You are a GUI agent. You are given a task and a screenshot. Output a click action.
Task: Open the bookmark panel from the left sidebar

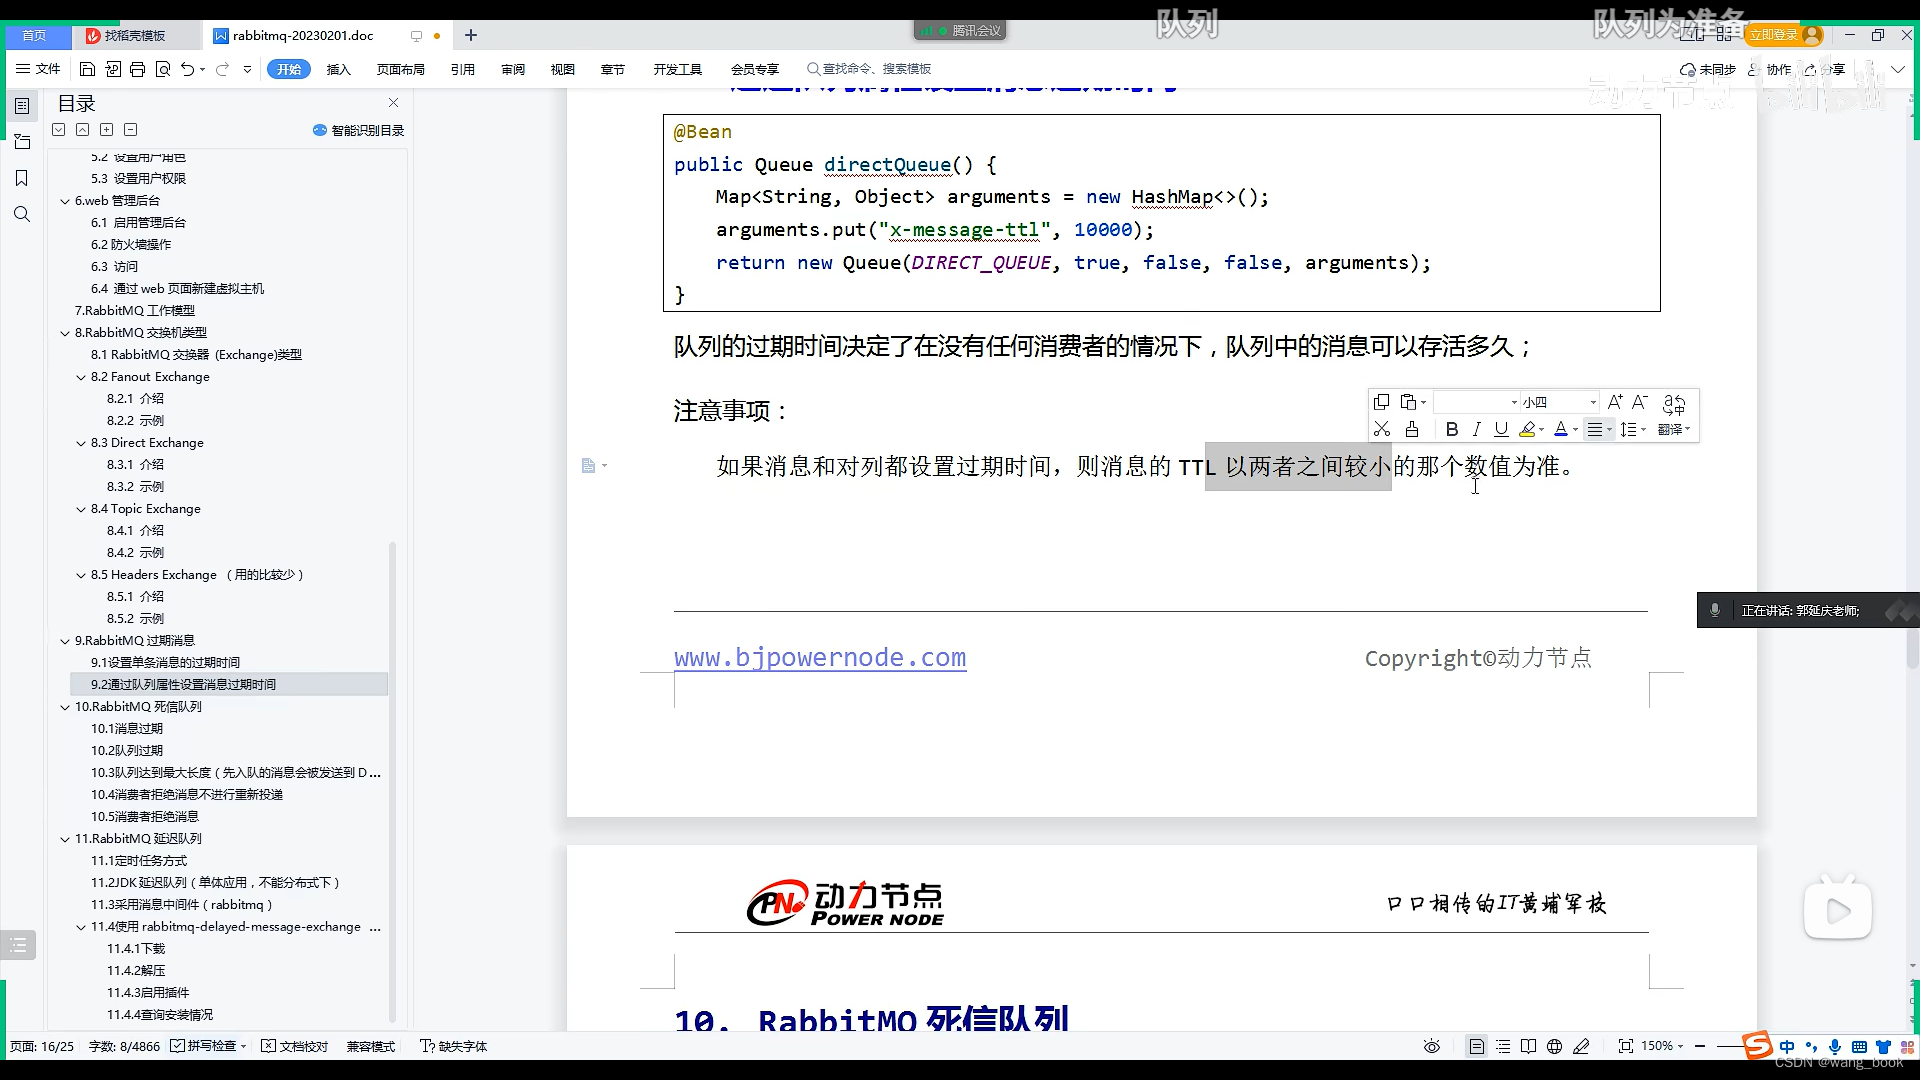click(x=22, y=178)
